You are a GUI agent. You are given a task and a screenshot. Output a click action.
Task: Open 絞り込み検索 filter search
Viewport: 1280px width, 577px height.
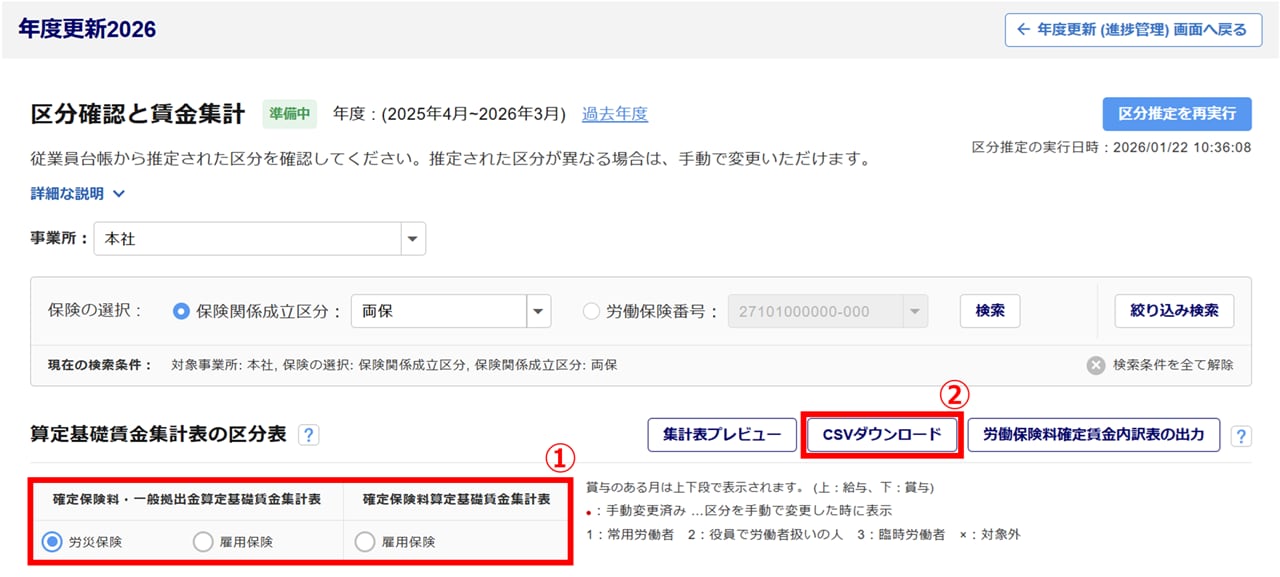tap(1174, 311)
